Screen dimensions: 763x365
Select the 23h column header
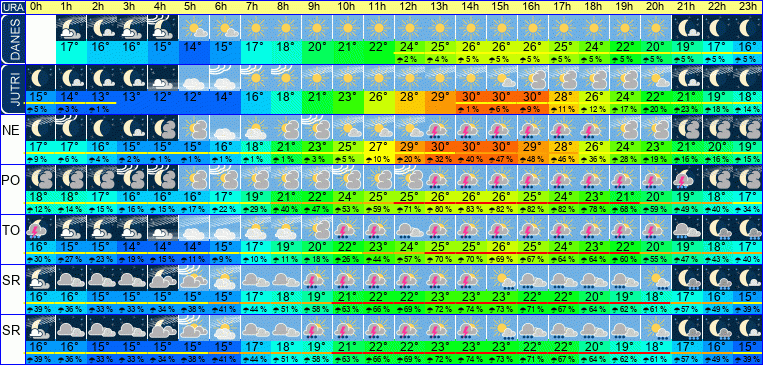(x=747, y=7)
